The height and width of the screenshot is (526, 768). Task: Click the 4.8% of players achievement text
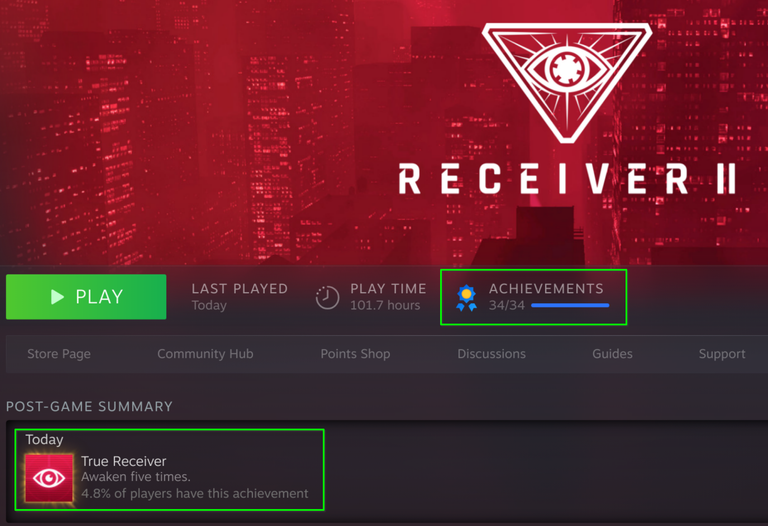tap(194, 493)
